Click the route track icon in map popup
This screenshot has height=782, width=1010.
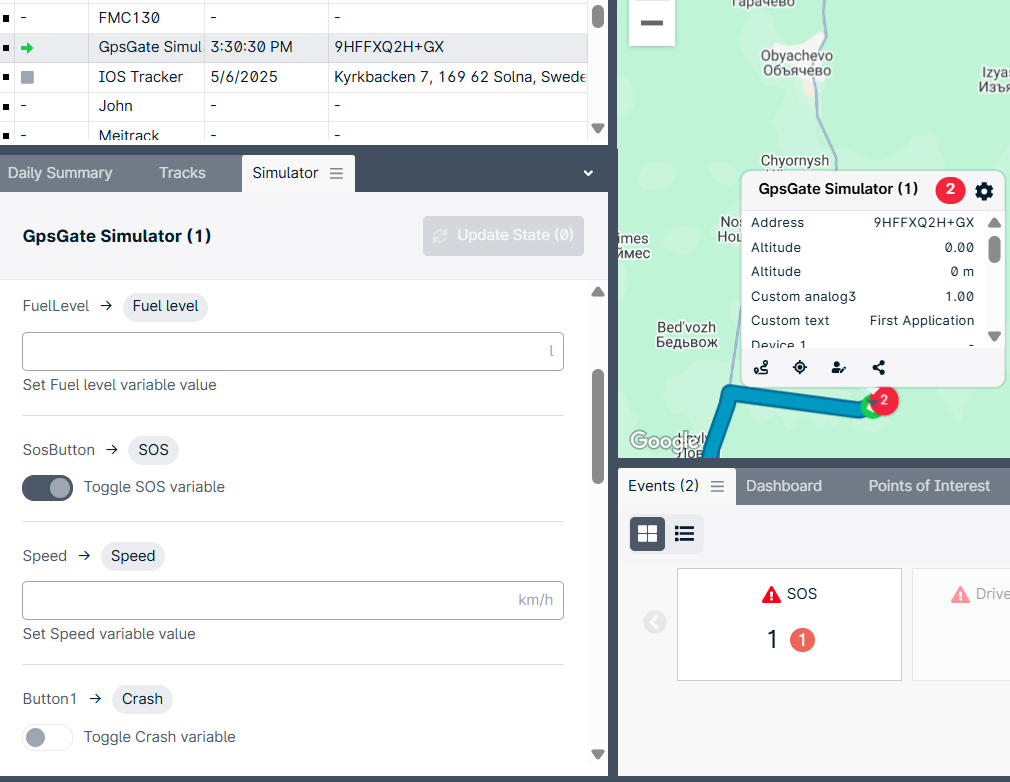click(x=761, y=368)
